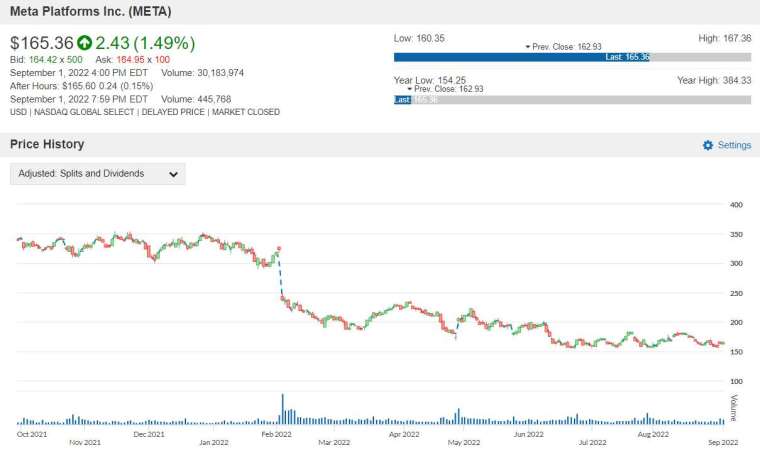
Task: Click the DELAYED PRICE label
Action: tap(173, 112)
